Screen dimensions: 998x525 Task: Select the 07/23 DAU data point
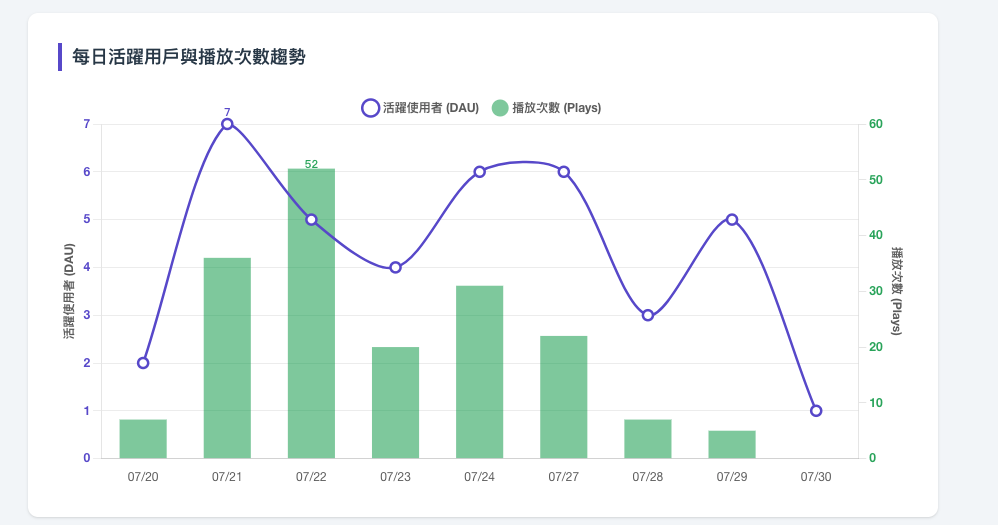(x=395, y=268)
